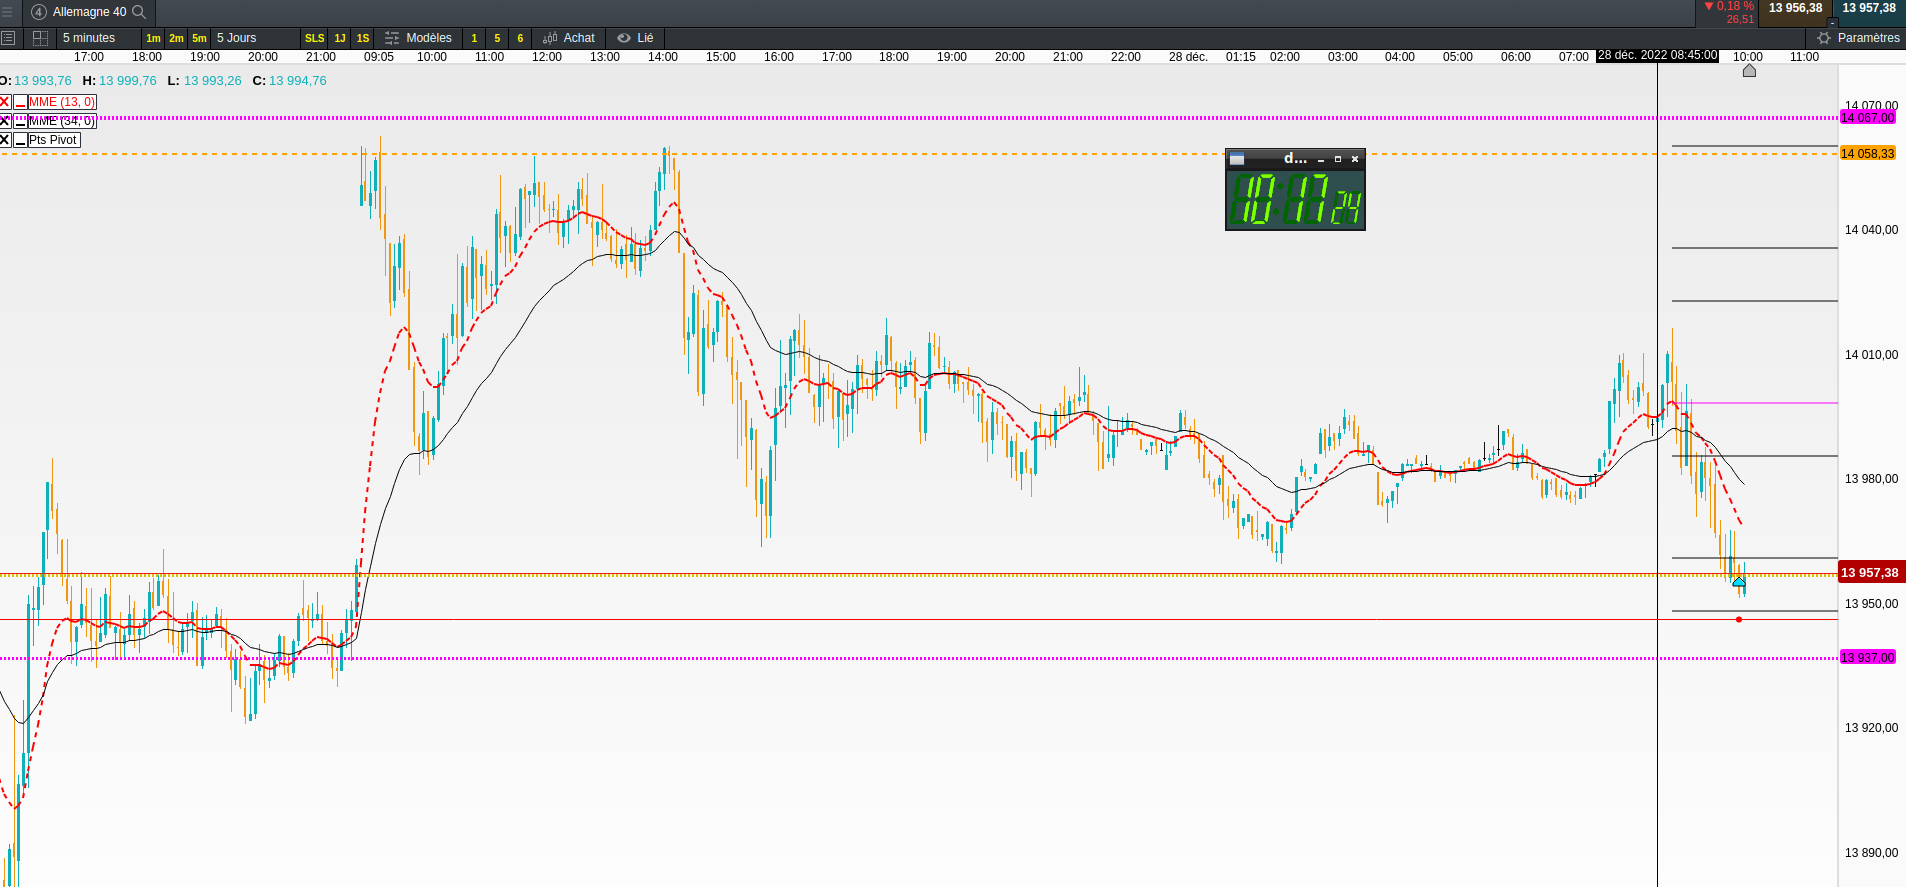Open the Achat trading panel
This screenshot has width=1906, height=887.
[x=569, y=38]
